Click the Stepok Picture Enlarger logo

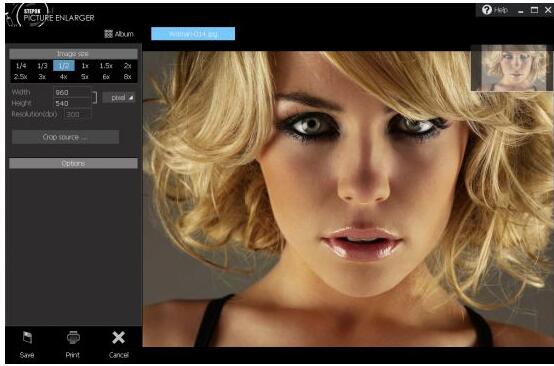click(49, 16)
